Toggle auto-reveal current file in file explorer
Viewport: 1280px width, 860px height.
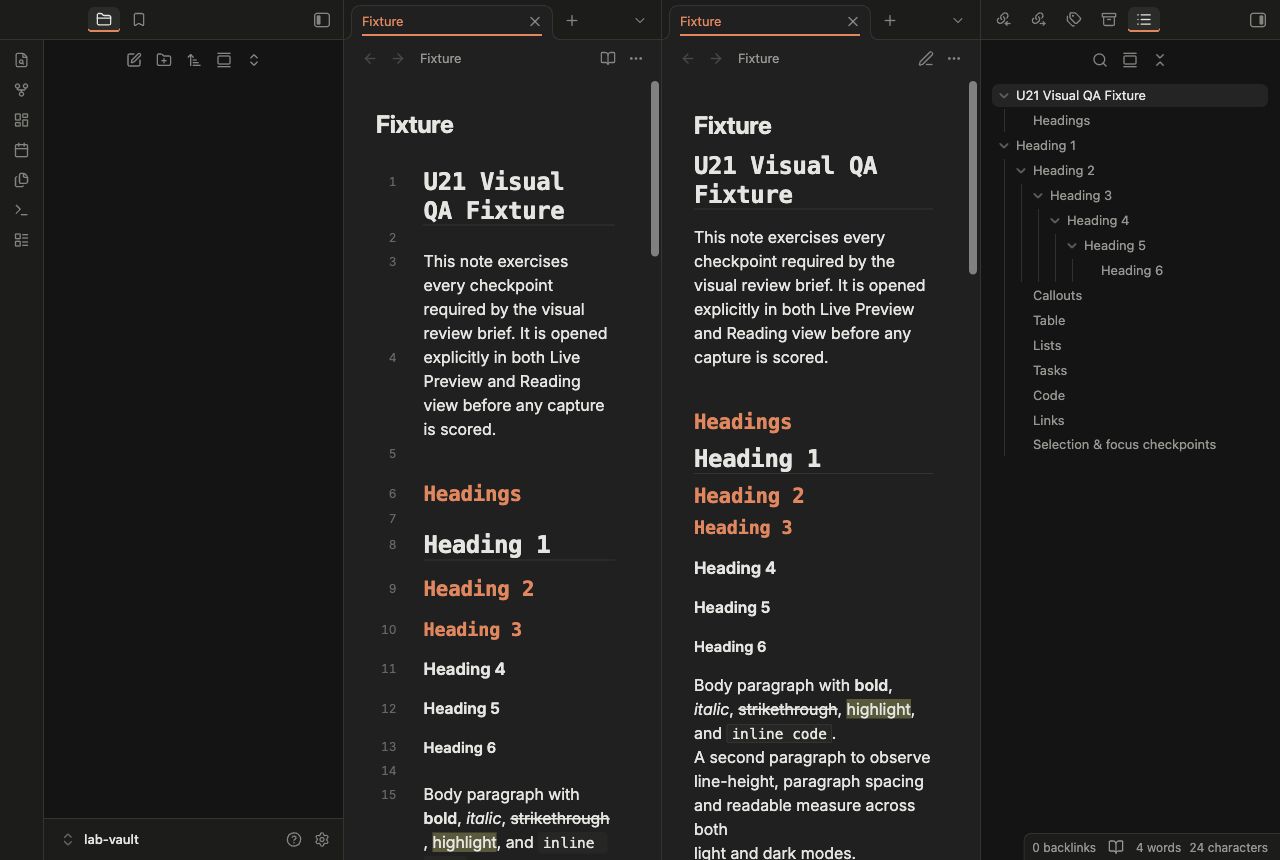pyautogui.click(x=224, y=60)
